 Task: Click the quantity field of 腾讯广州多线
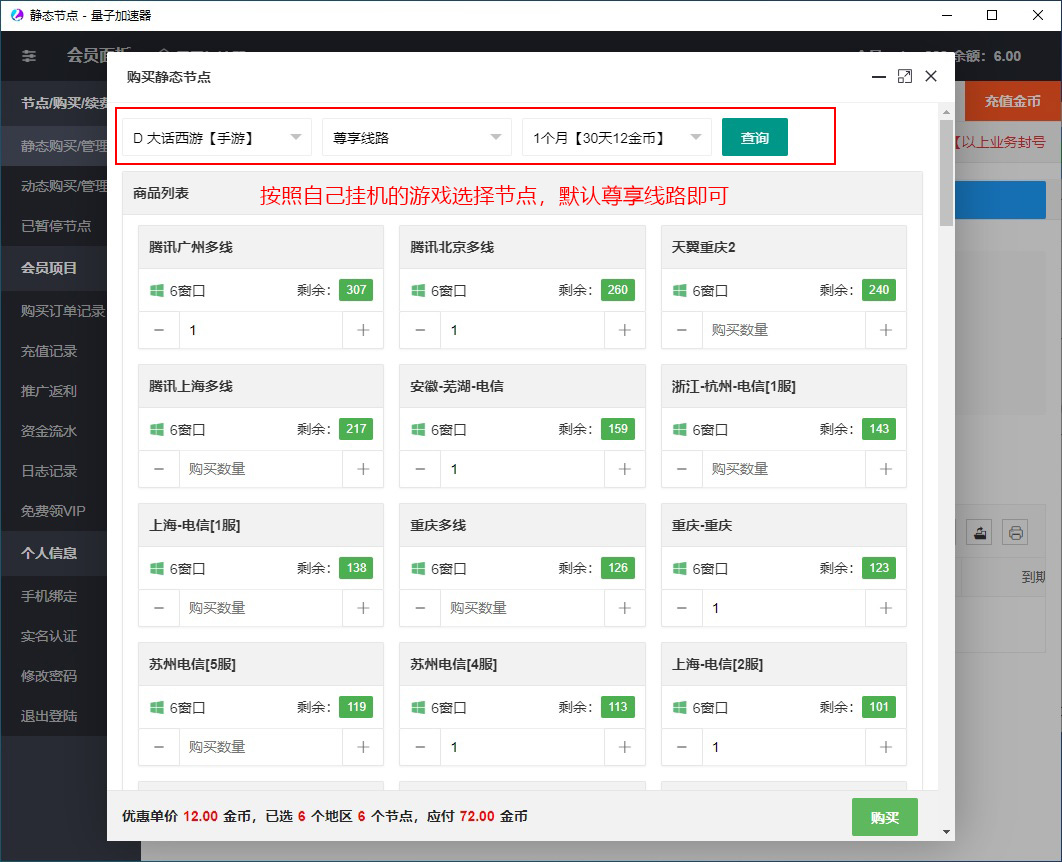coord(261,330)
